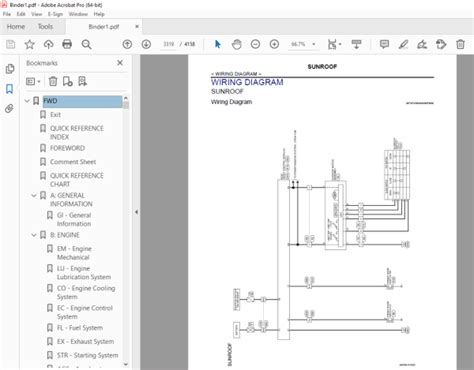Viewport: 474px width, 370px height.
Task: Open the E-Sign menu
Action: click(x=55, y=14)
